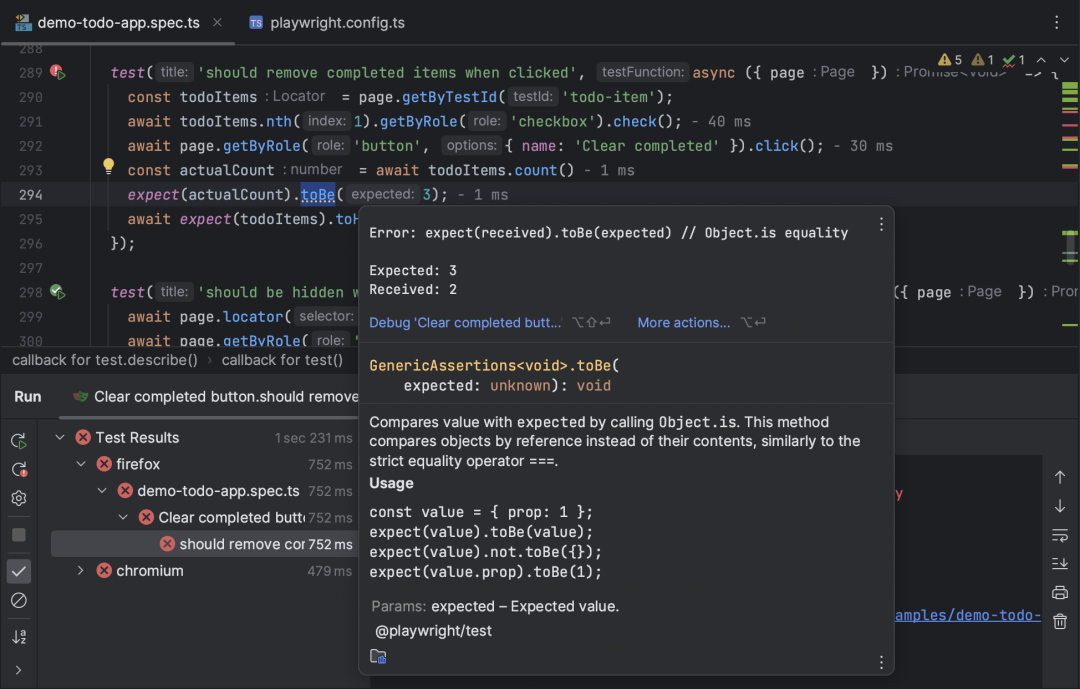
Task: Click soft-wrap icon in console toolbar
Action: 1060,535
